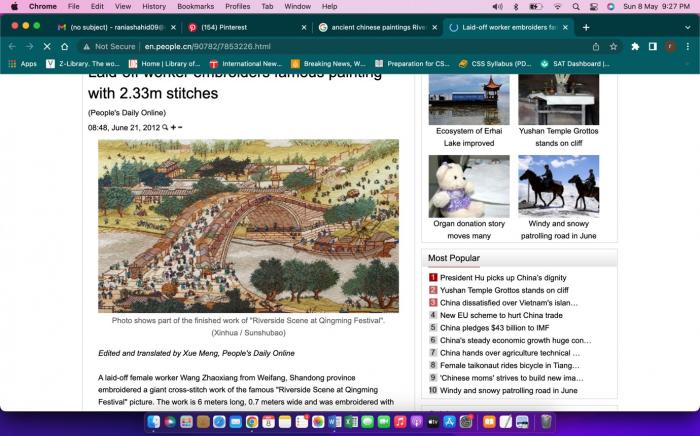Screen dimensions: 700x436
Task: Open the Chrome profile avatar
Action: [x=670, y=46]
